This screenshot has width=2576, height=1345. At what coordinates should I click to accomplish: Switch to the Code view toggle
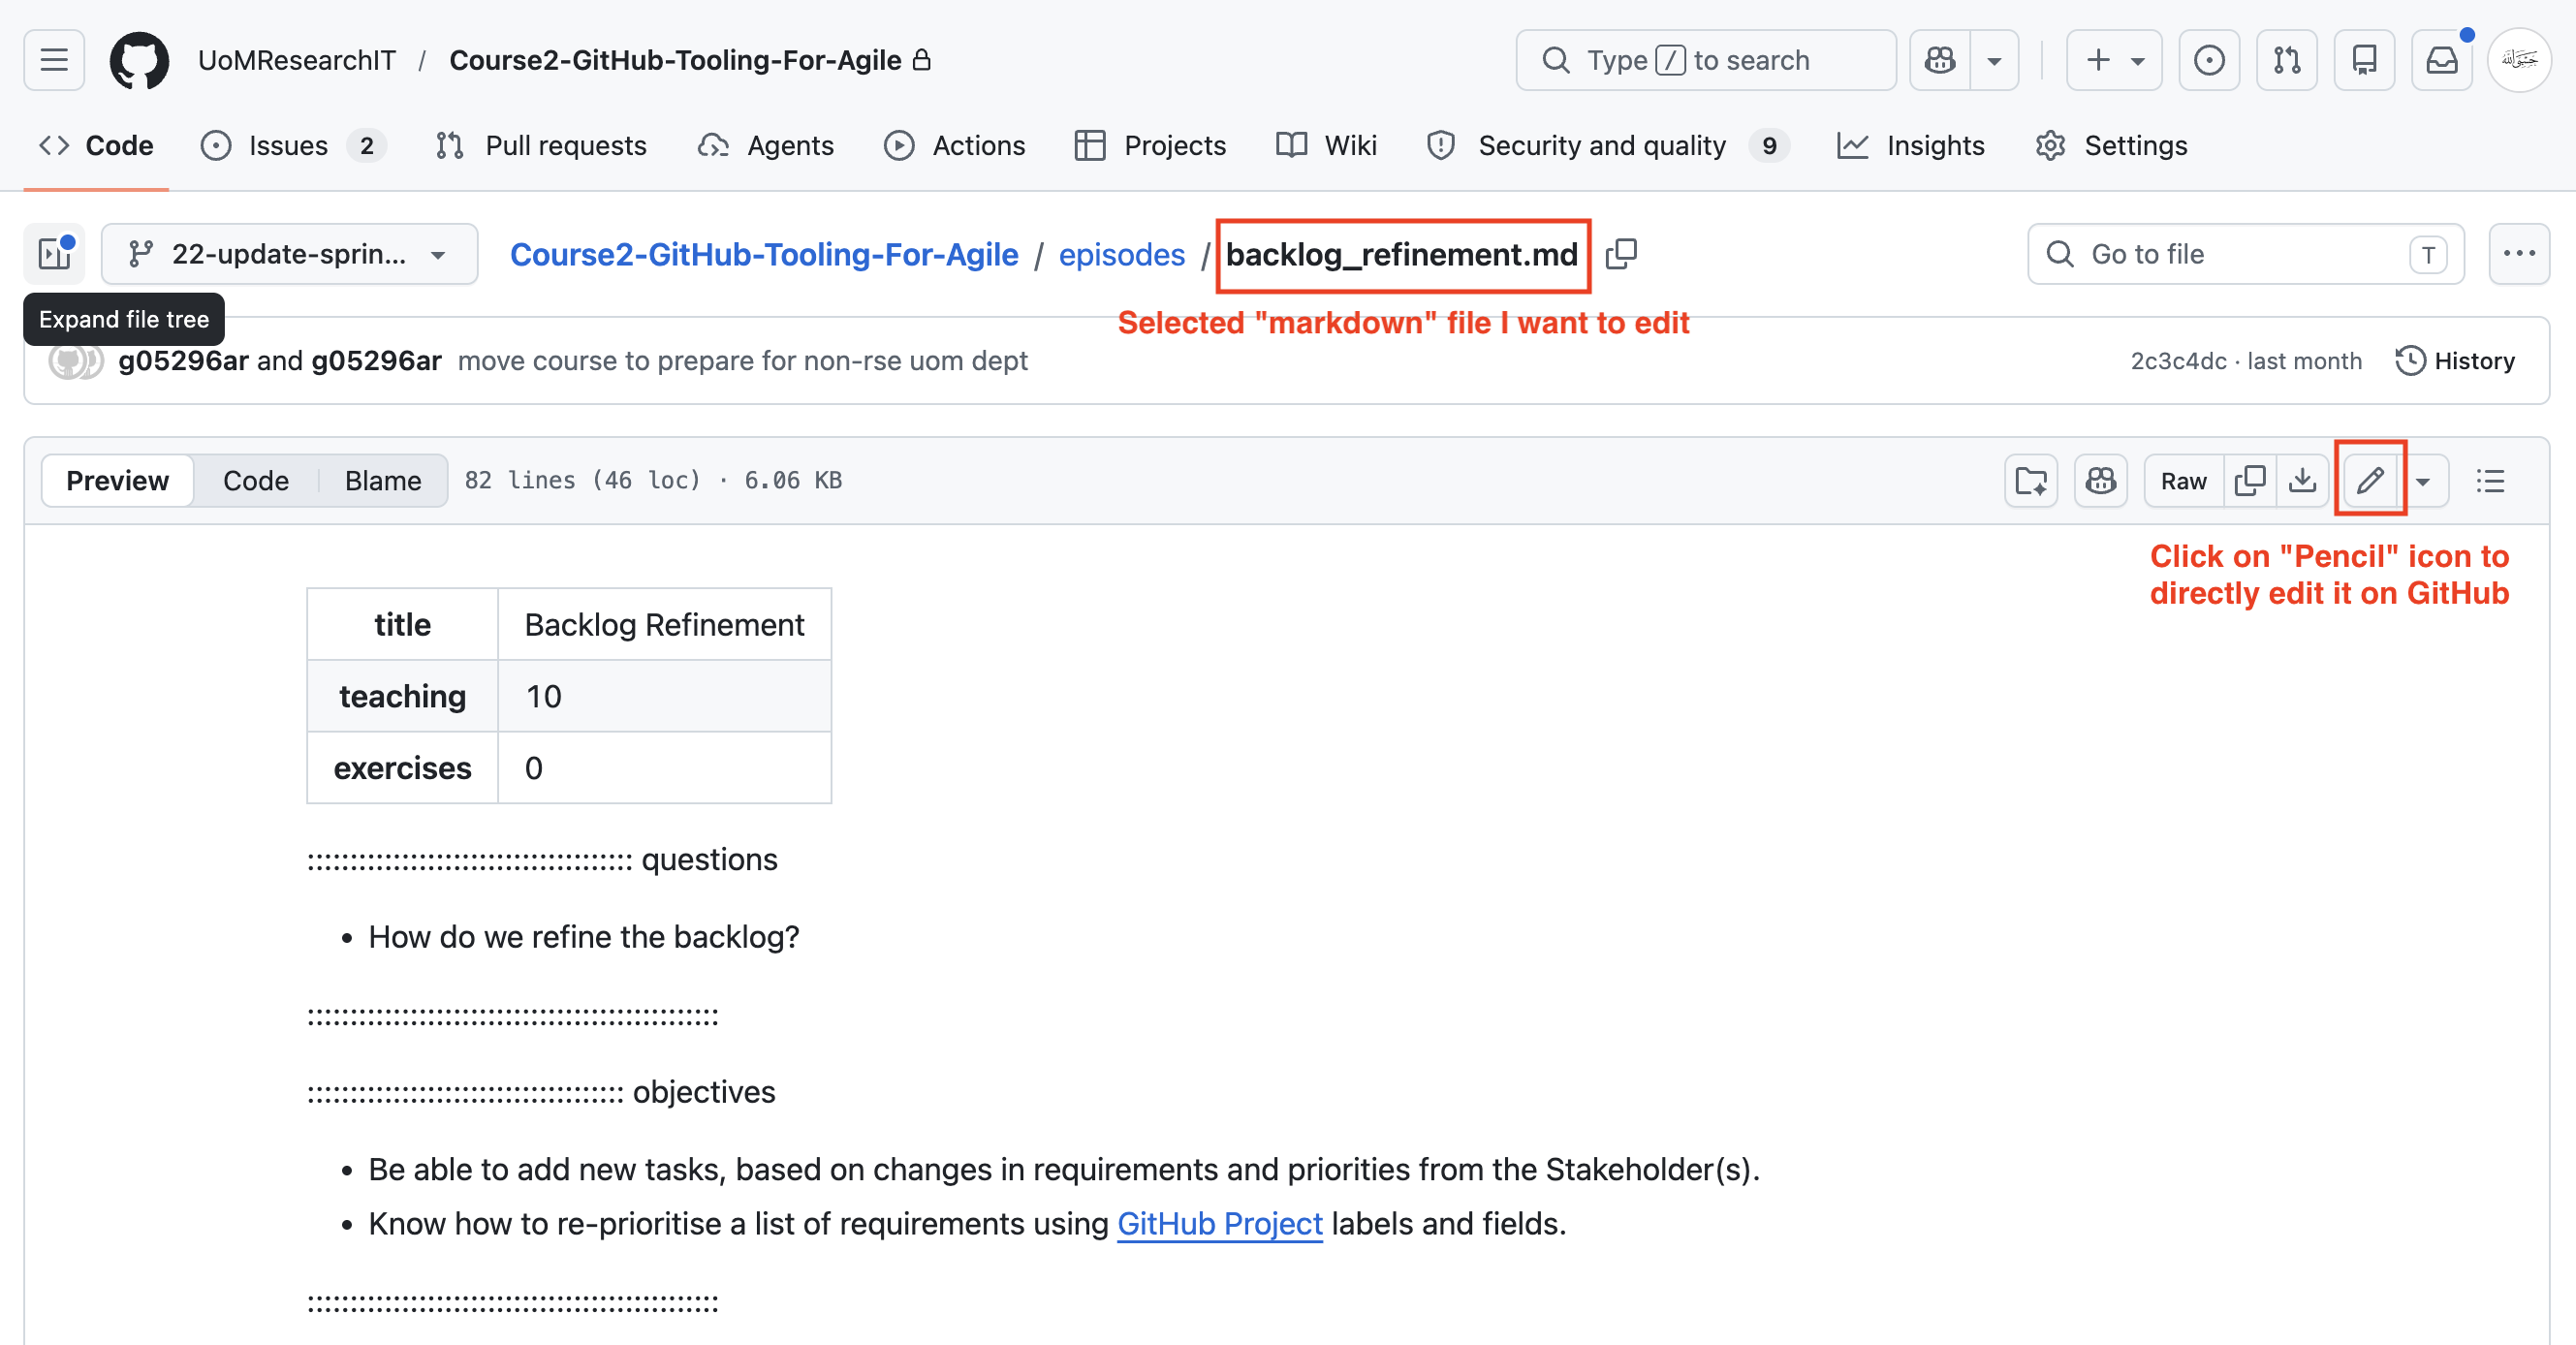255,480
